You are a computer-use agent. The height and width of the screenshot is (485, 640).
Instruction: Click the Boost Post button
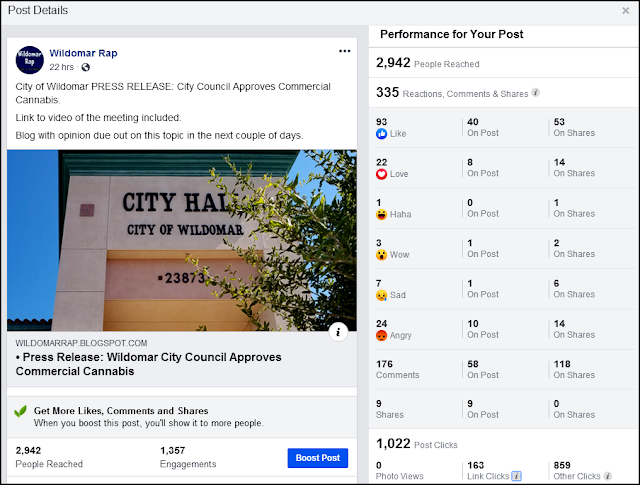pos(318,458)
